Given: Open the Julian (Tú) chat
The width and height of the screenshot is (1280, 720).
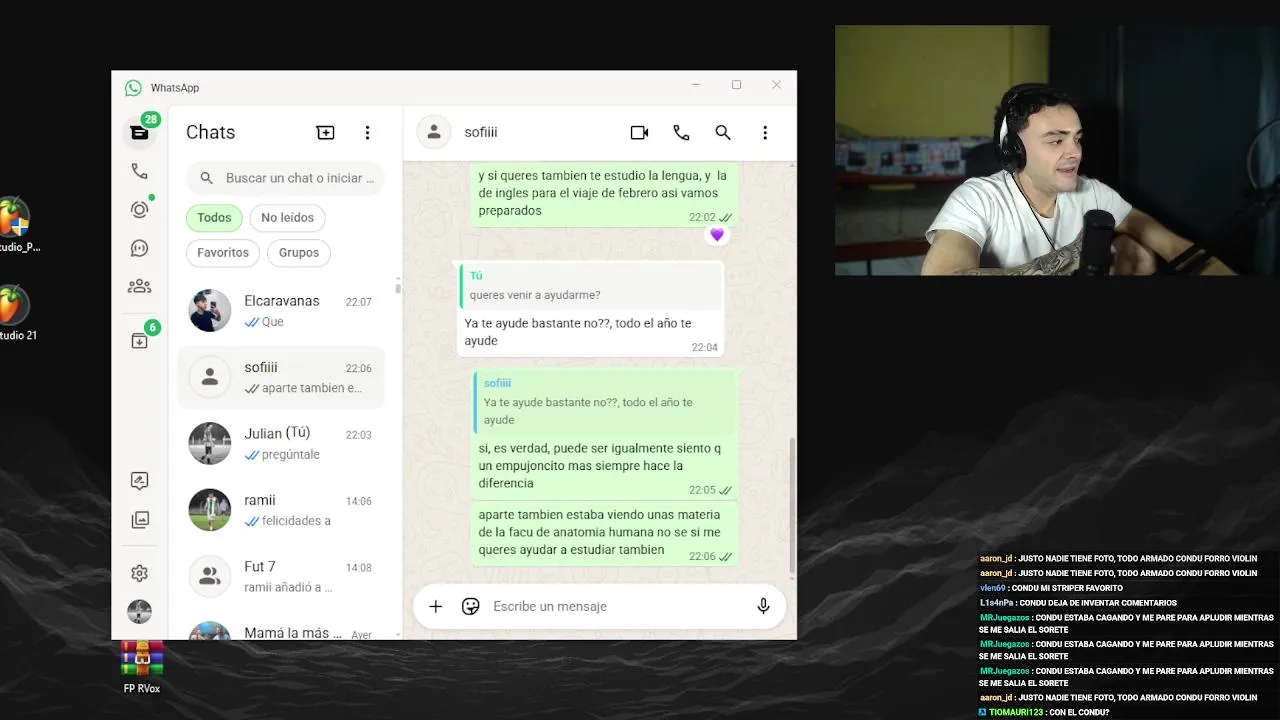Looking at the screenshot, I should click(281, 443).
